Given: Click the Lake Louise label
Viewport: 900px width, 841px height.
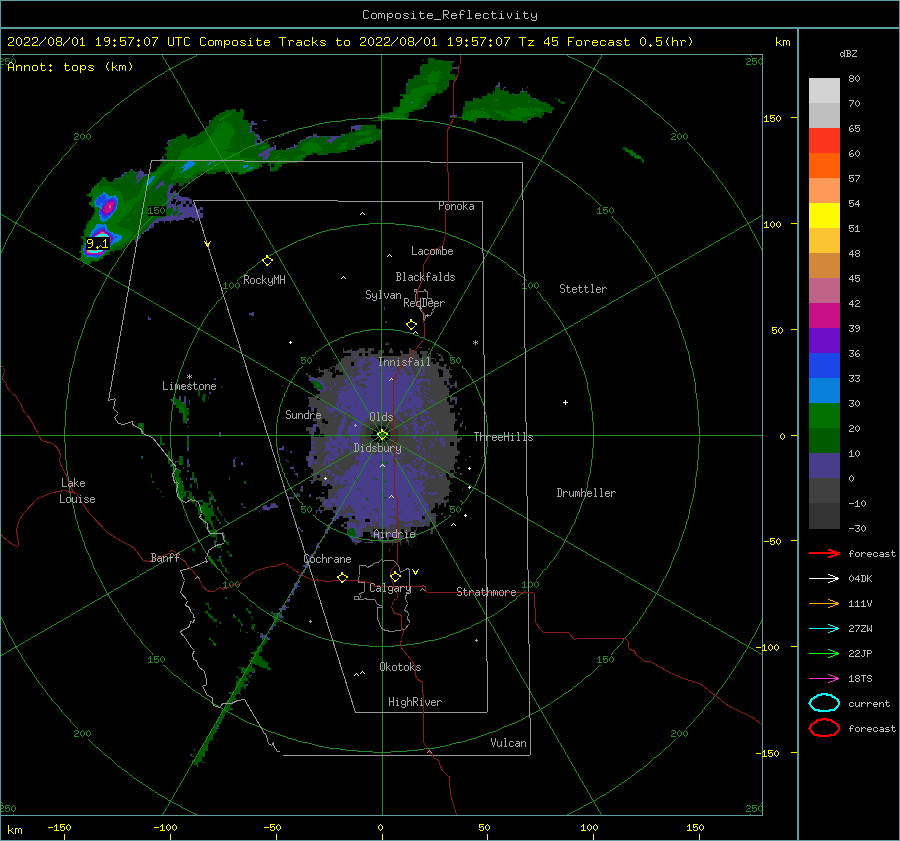Looking at the screenshot, I should pos(77,491).
